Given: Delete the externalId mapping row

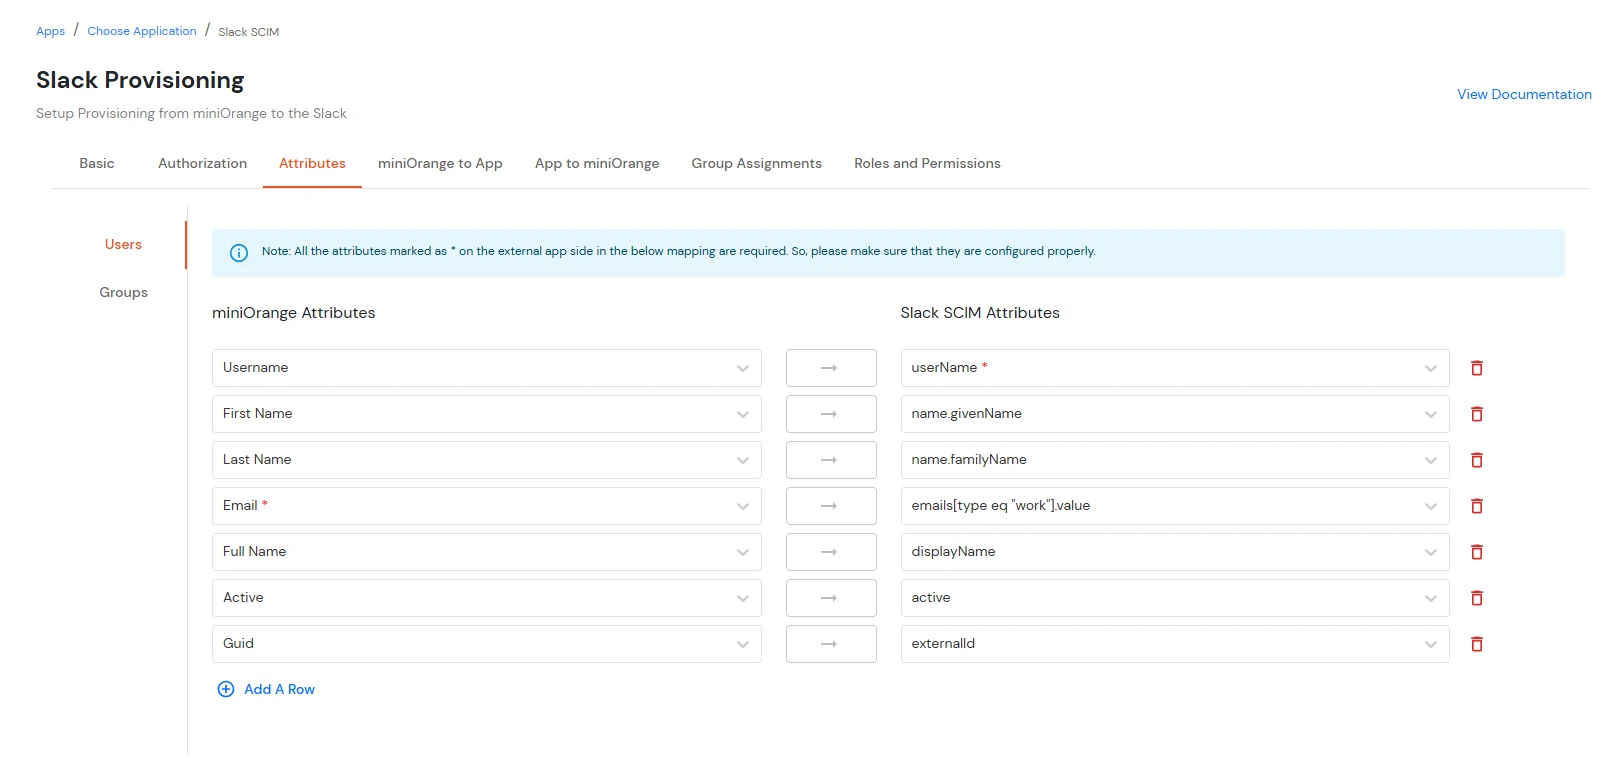Looking at the screenshot, I should pyautogui.click(x=1476, y=644).
